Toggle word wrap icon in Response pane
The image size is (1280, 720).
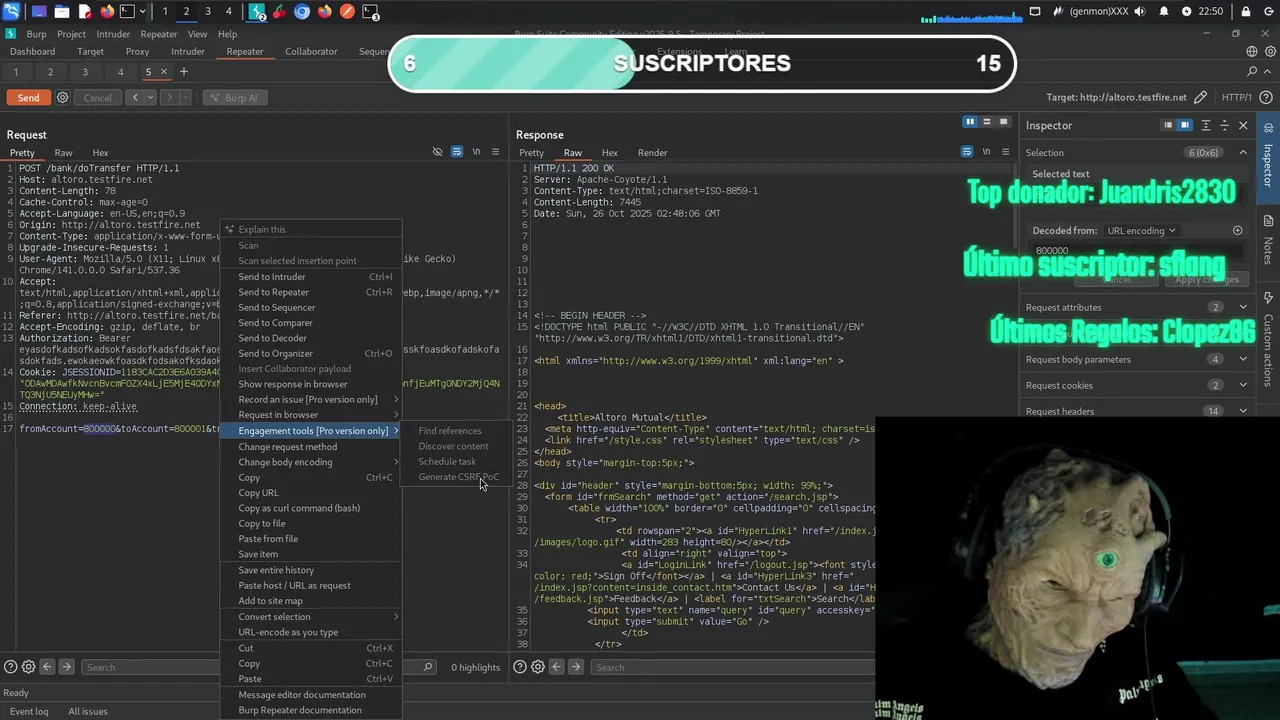point(967,152)
